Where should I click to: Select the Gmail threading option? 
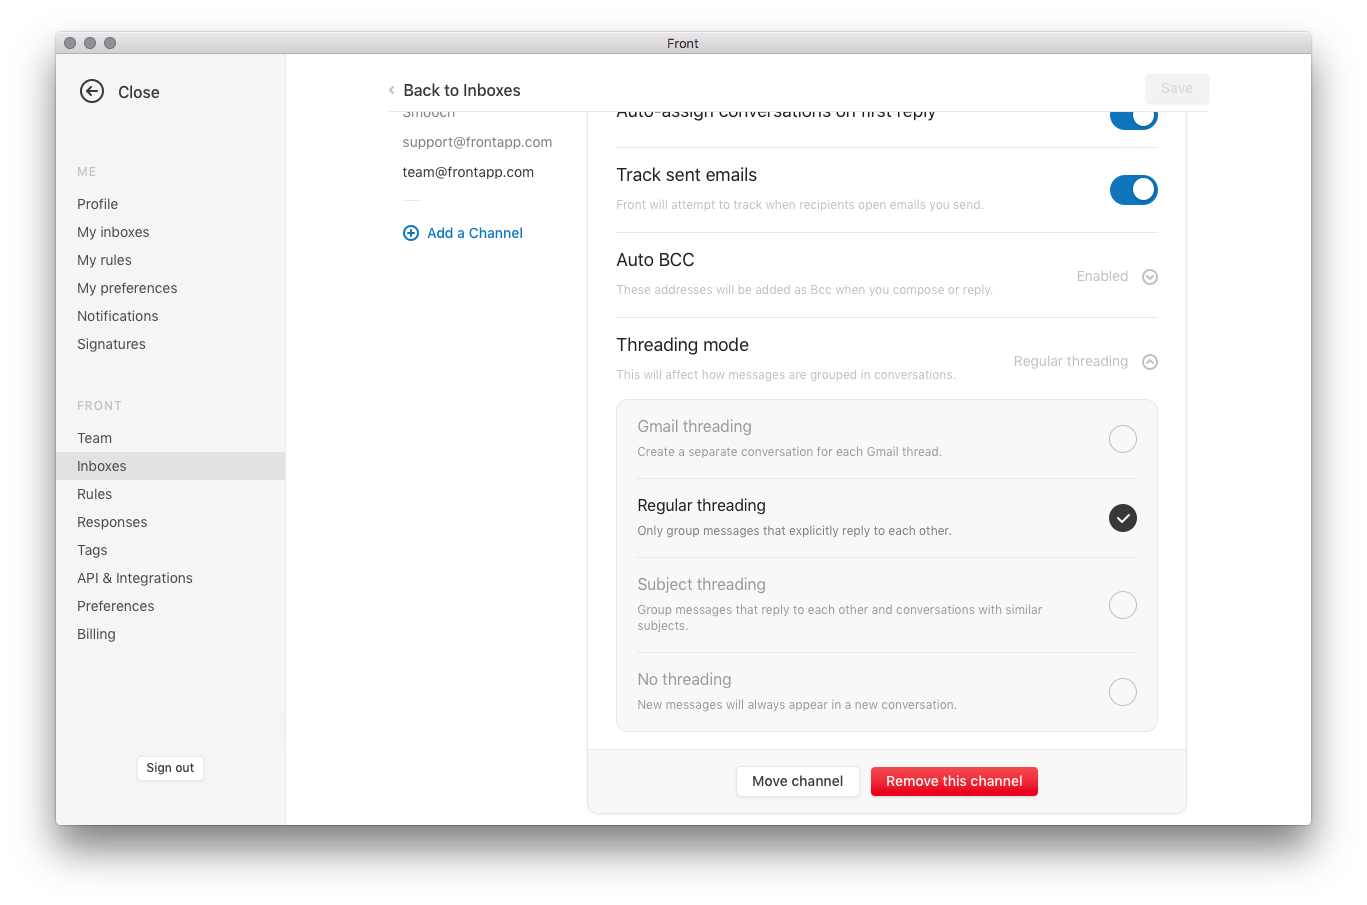tap(1122, 438)
